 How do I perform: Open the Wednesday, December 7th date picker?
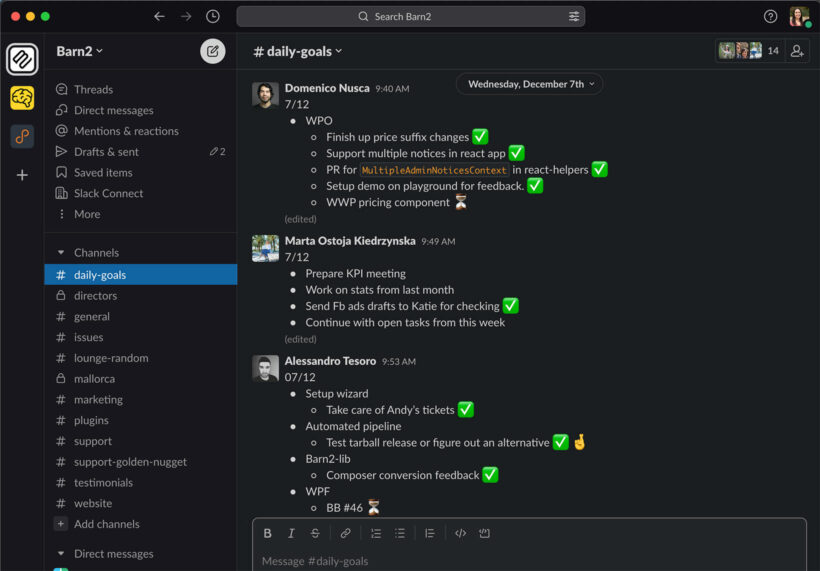pyautogui.click(x=530, y=84)
